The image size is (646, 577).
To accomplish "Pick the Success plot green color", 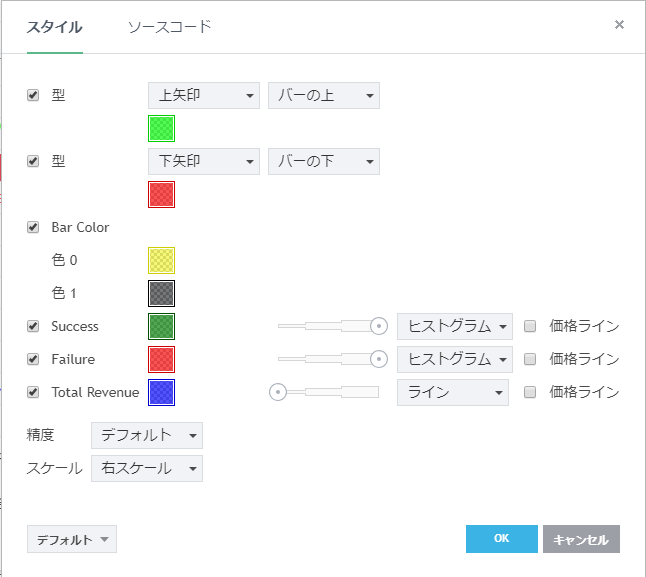I will click(161, 326).
